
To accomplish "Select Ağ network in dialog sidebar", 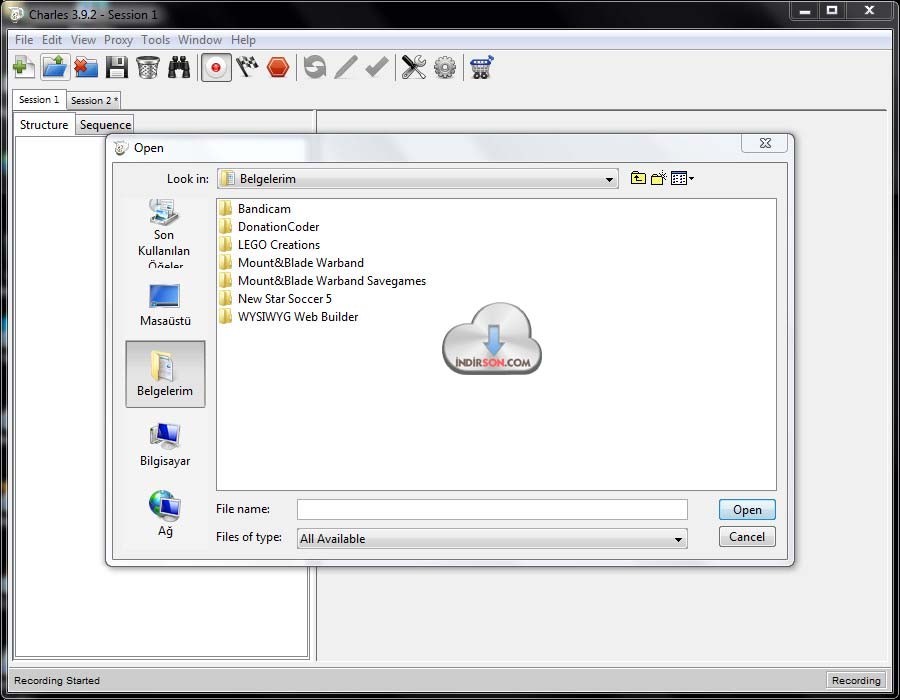I will (165, 514).
